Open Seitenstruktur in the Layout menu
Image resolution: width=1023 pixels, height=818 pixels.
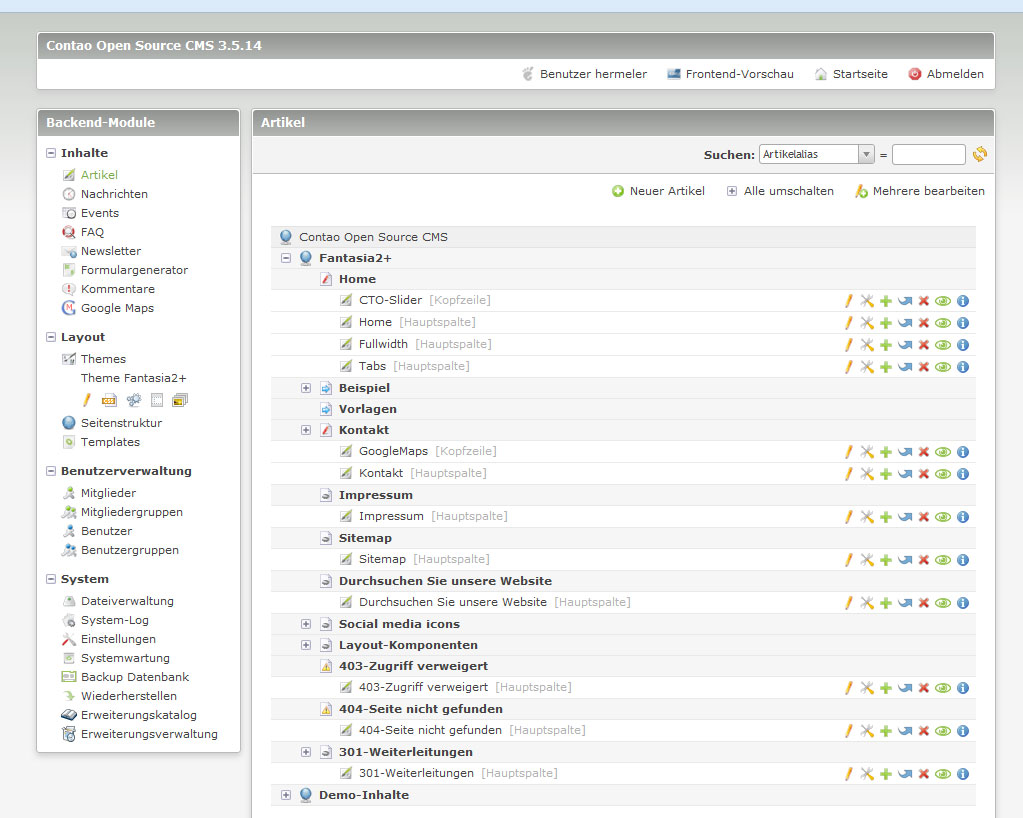coord(120,423)
